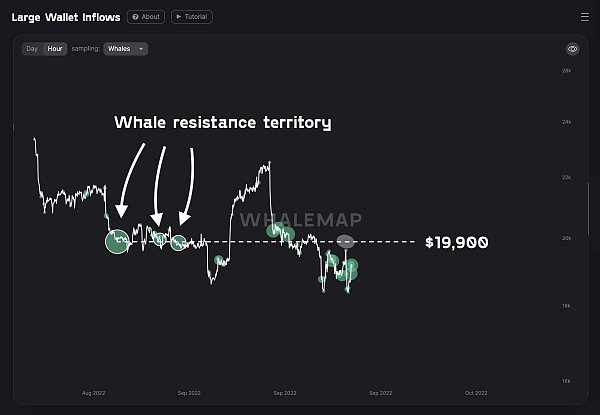This screenshot has width=600, height=415.
Task: Toggle the eye visibility icon
Action: pos(572,49)
